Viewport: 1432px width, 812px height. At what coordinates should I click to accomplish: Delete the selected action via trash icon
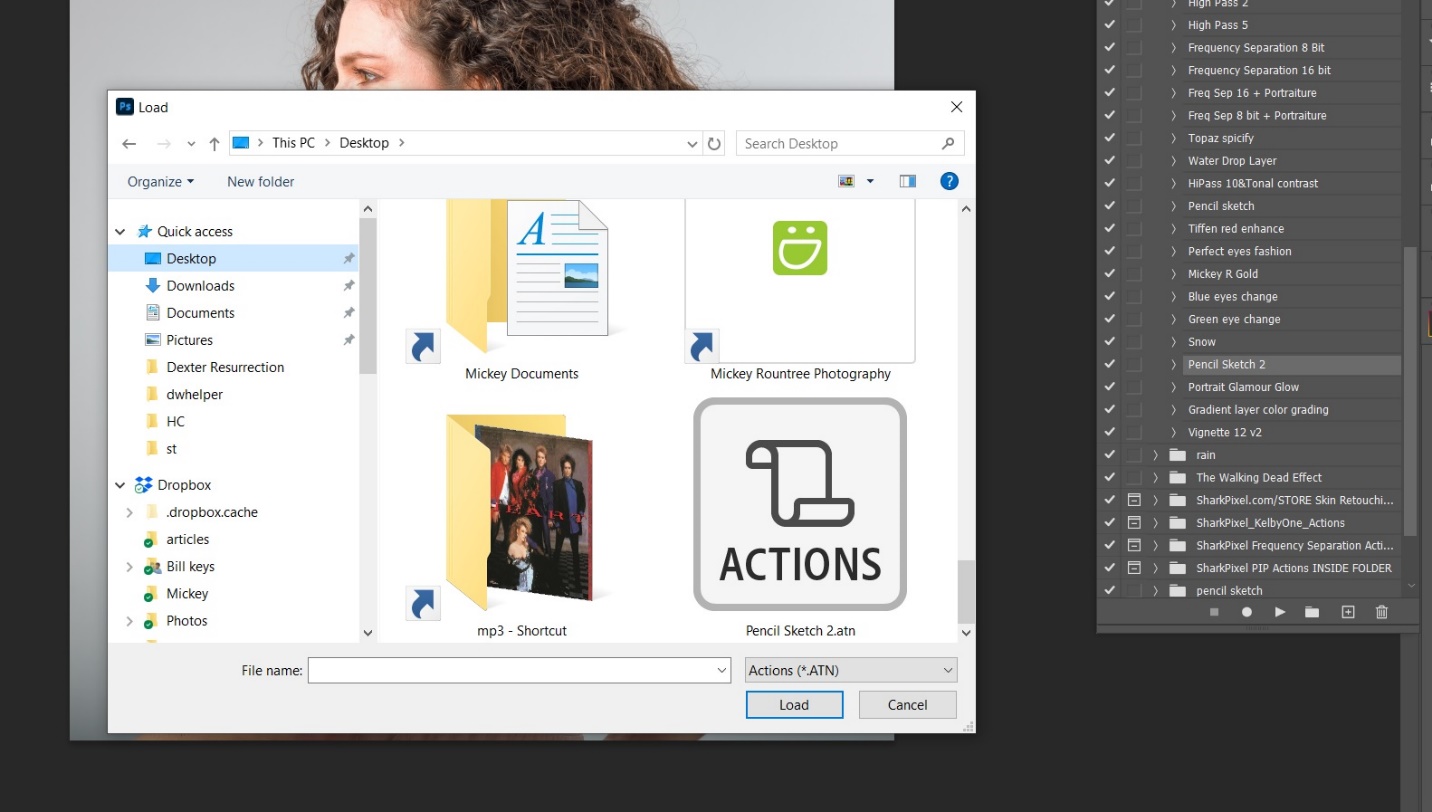[x=1381, y=611]
